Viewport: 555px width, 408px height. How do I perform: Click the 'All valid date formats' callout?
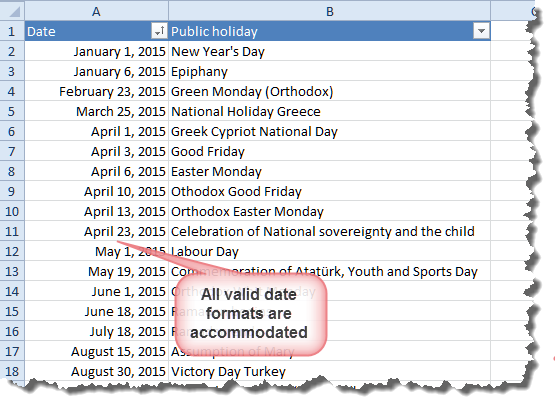pyautogui.click(x=250, y=314)
